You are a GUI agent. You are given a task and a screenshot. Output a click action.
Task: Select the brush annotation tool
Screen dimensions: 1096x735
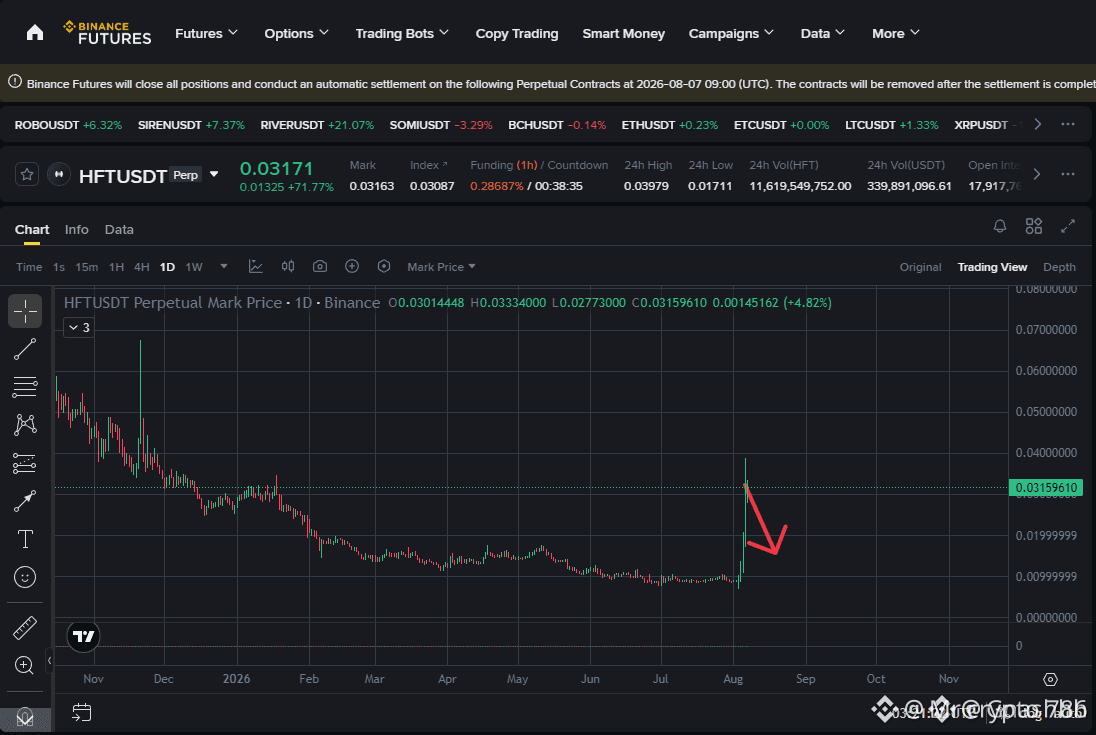25,500
